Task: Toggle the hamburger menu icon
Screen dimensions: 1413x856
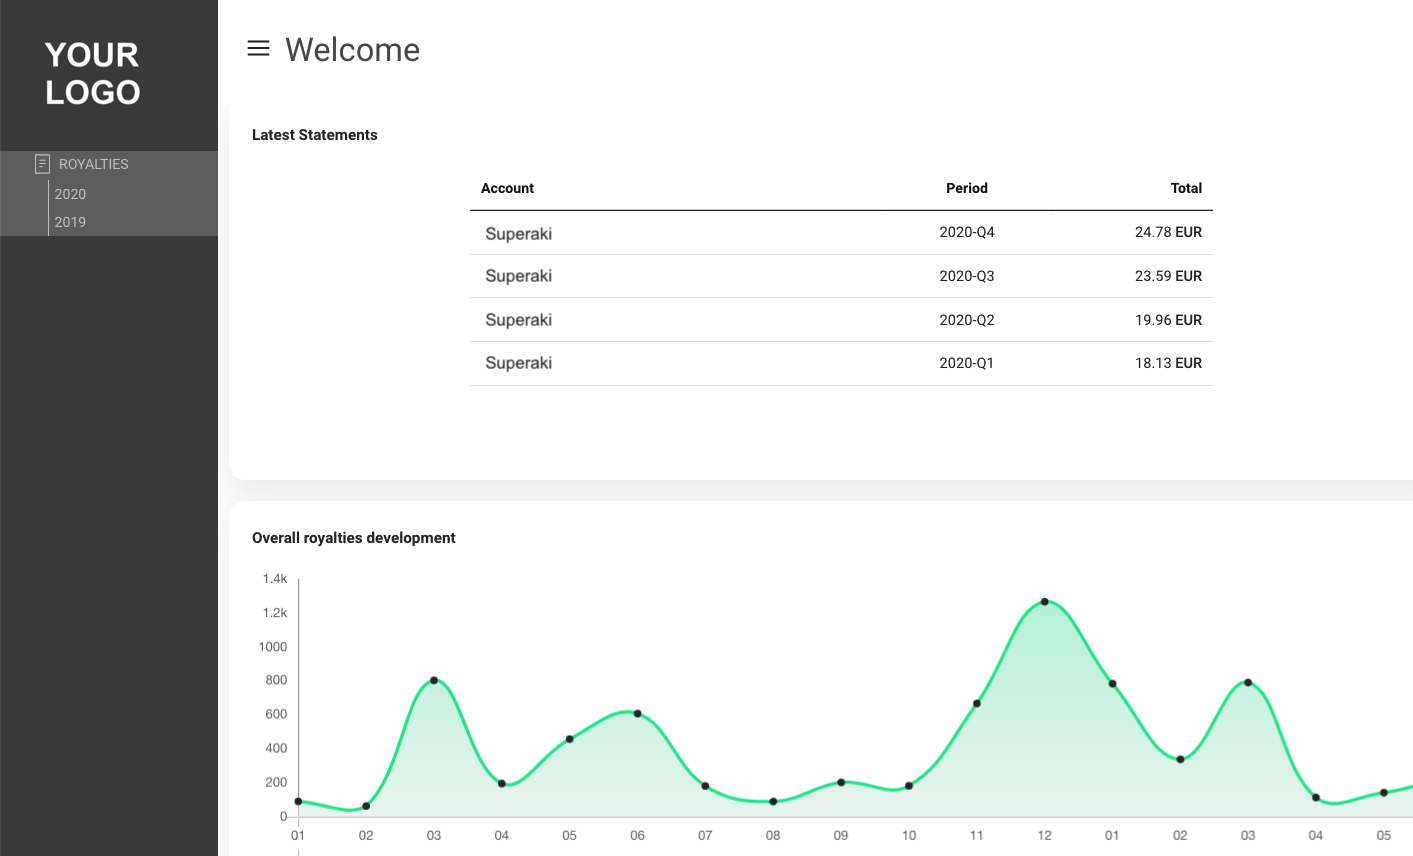Action: click(x=258, y=48)
